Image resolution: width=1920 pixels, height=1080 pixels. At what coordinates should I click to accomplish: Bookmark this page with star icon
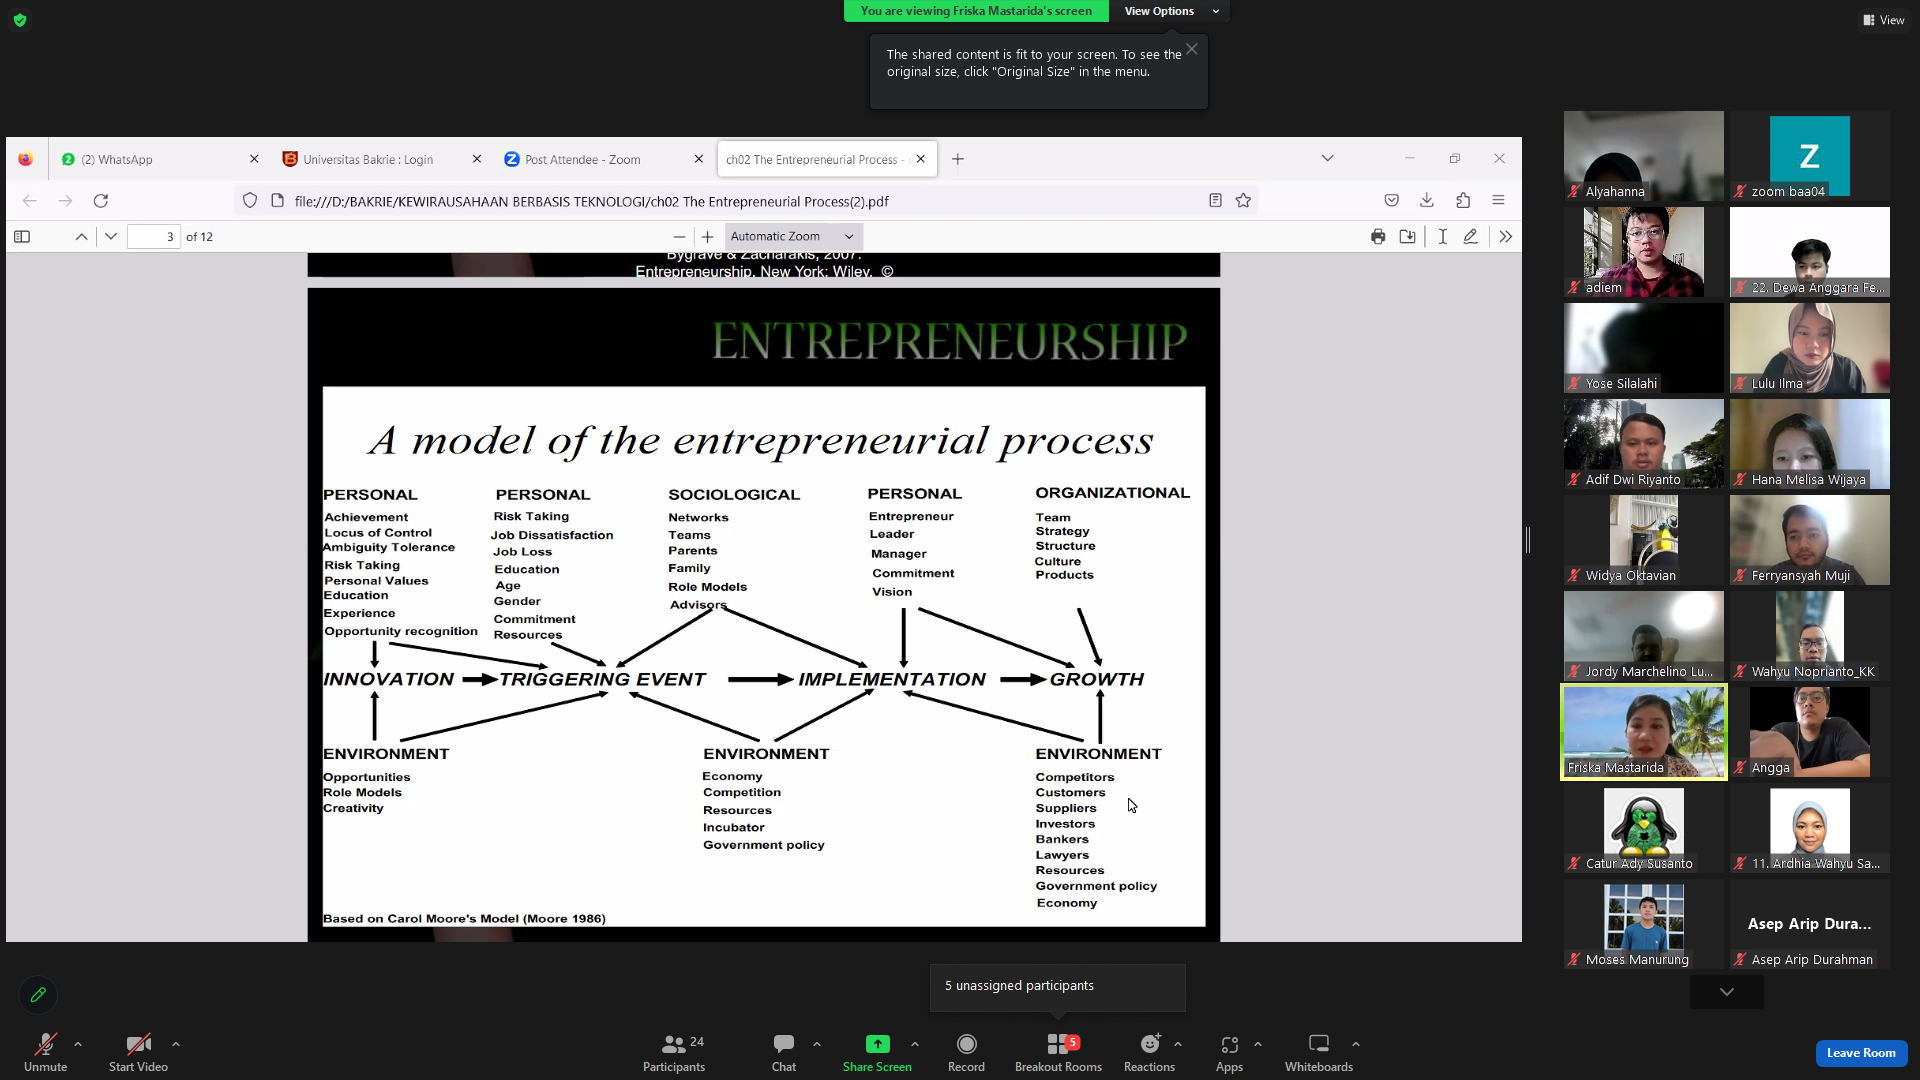(x=1243, y=201)
